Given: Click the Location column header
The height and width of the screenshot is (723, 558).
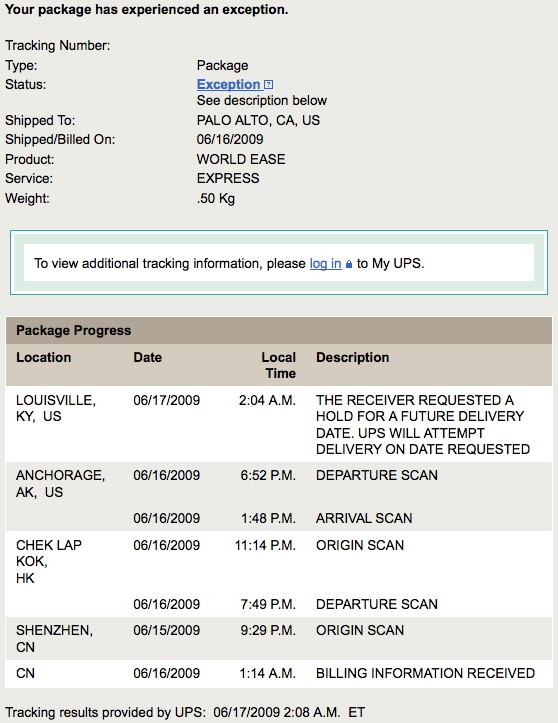Looking at the screenshot, I should tap(44, 357).
